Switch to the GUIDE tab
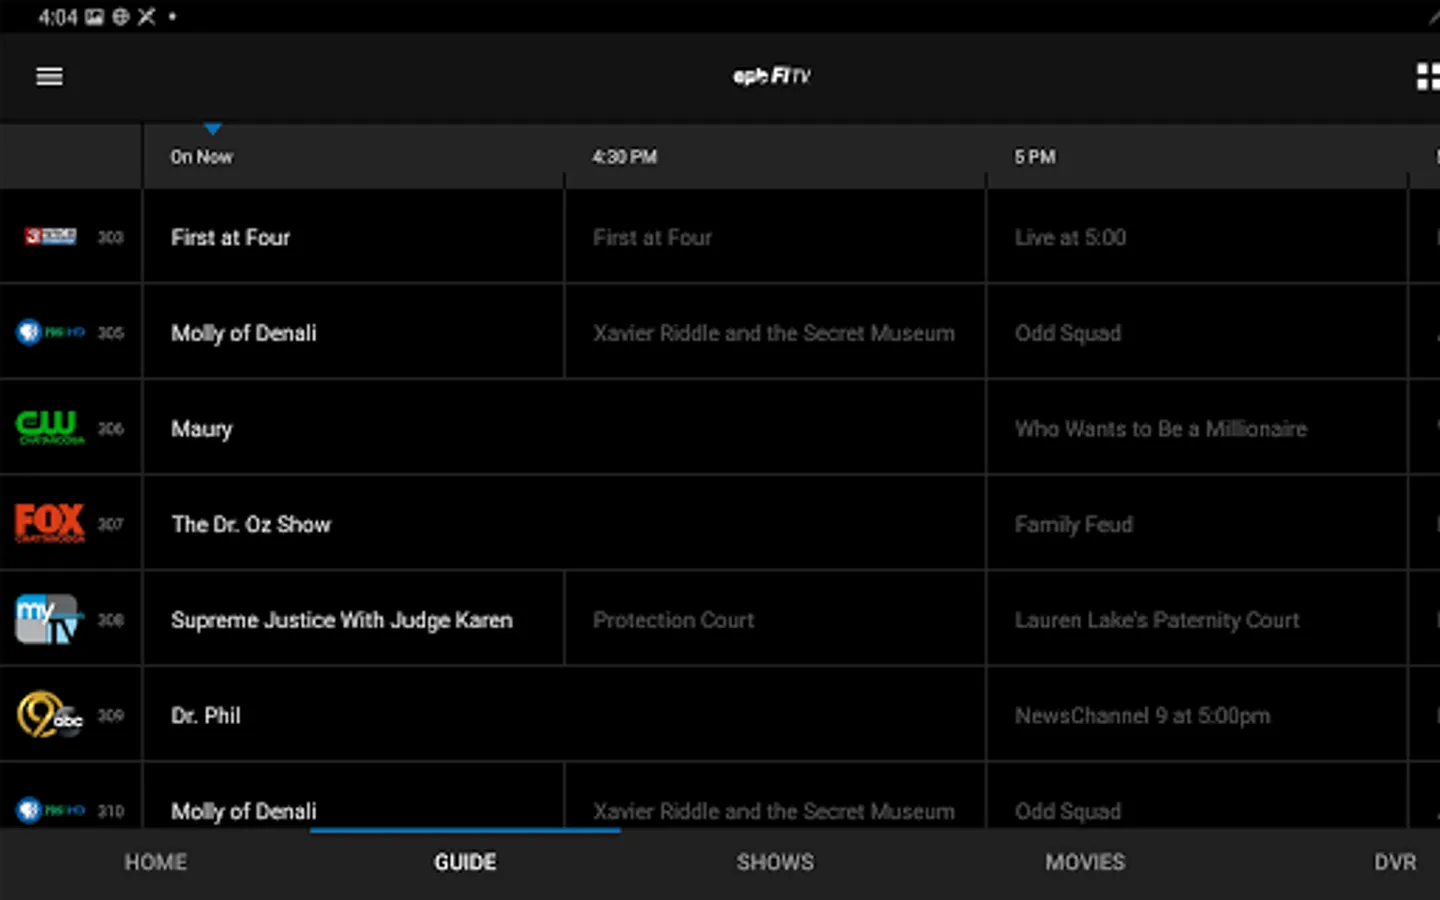 click(x=465, y=862)
